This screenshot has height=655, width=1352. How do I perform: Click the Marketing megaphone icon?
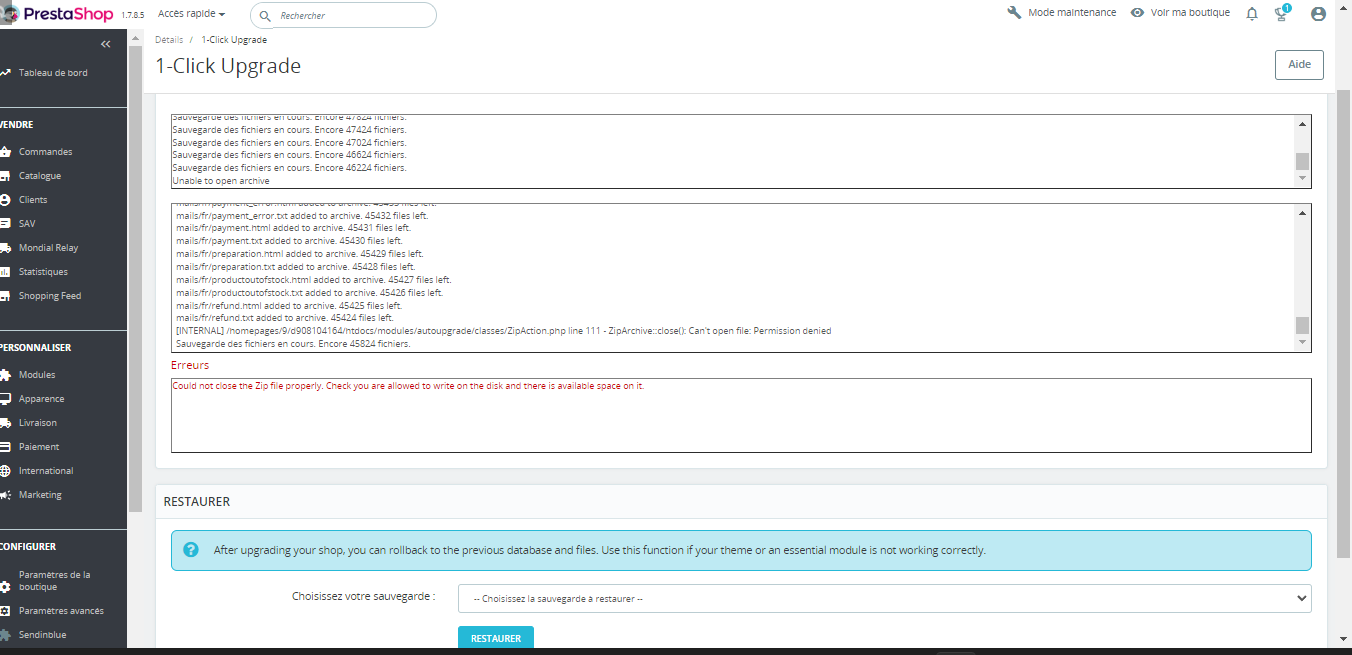(x=5, y=495)
